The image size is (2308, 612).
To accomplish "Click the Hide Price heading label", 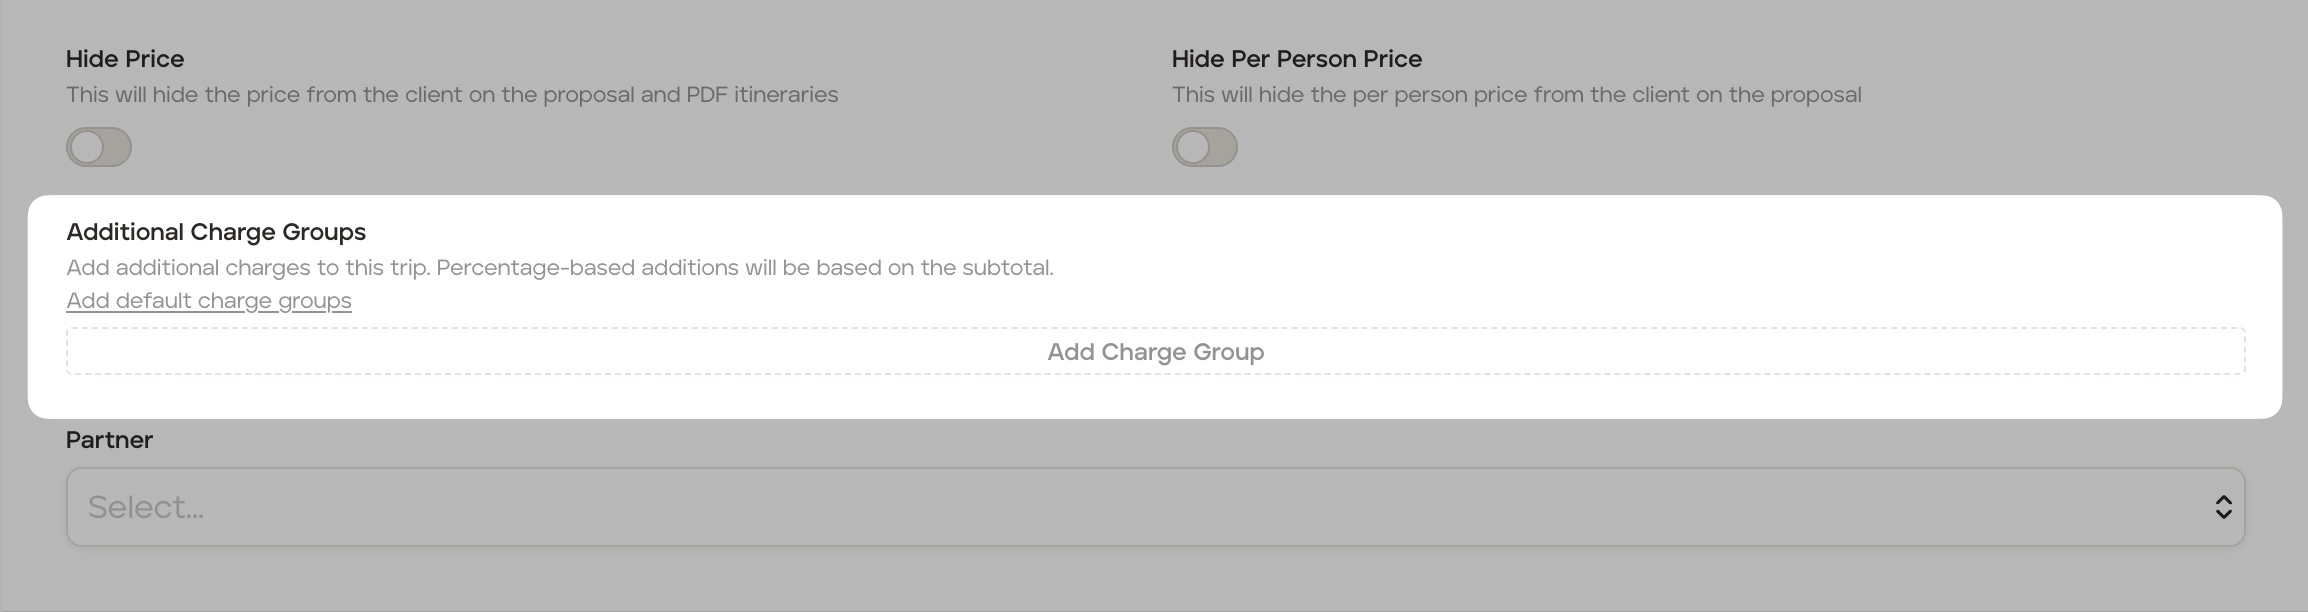I will pos(125,59).
